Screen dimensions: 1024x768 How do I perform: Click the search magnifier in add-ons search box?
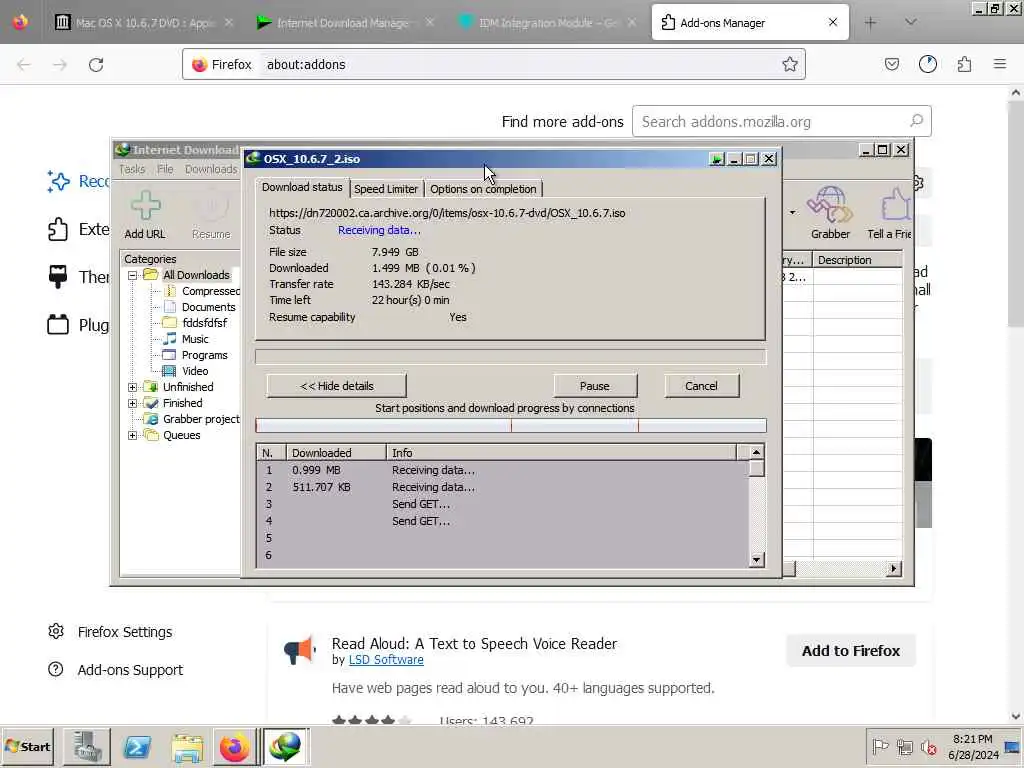click(x=916, y=121)
